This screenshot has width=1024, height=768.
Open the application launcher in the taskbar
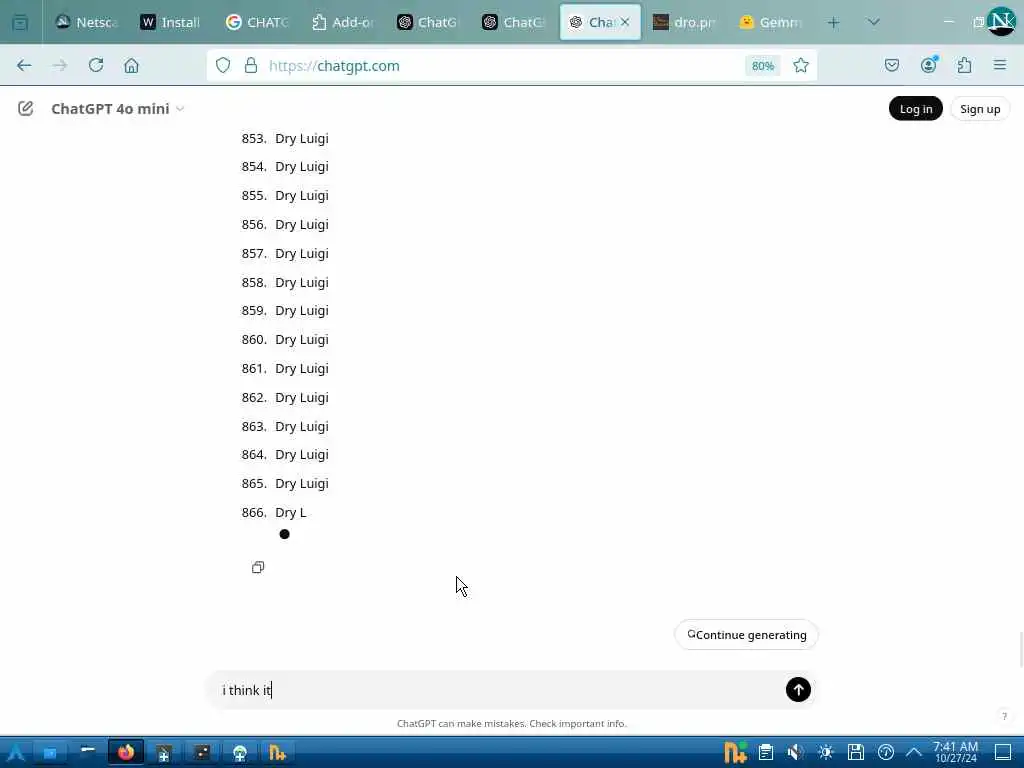[15, 753]
